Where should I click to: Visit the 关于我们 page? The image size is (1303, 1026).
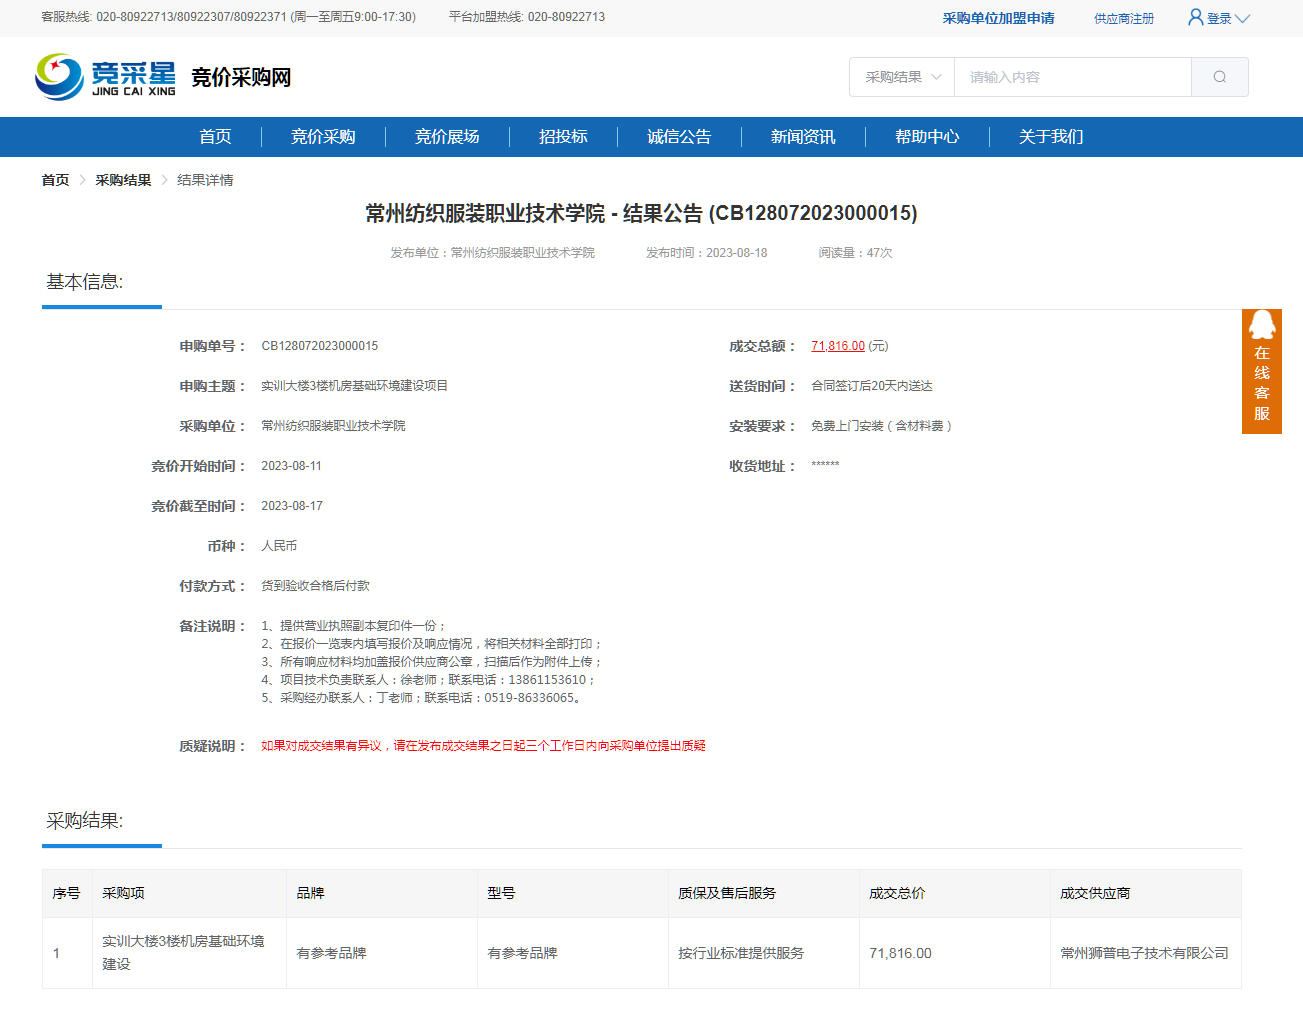coord(1051,137)
